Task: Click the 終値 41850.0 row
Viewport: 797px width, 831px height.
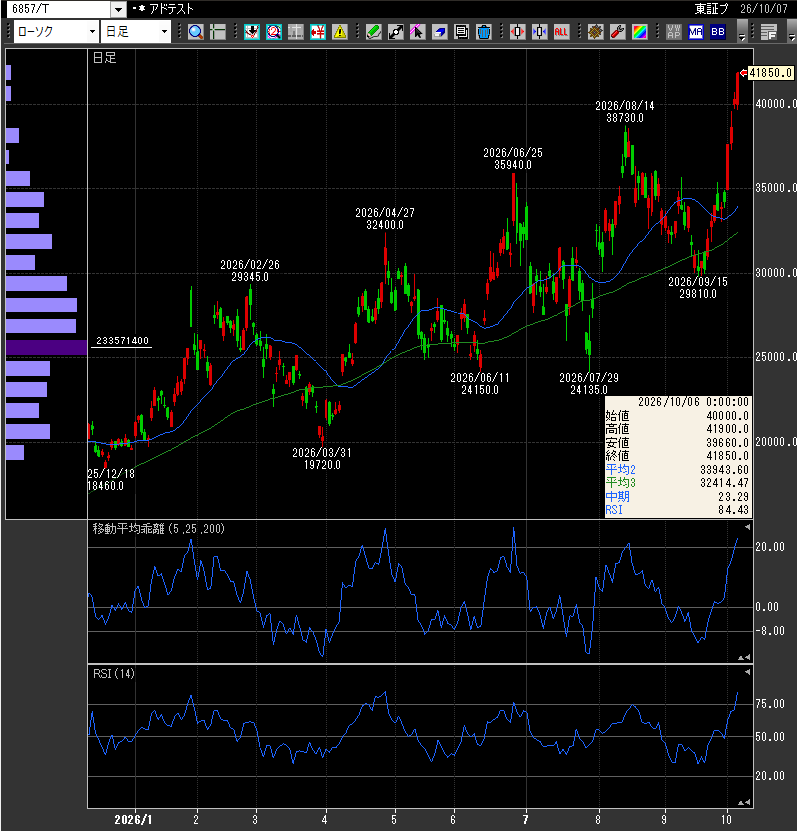Action: click(x=677, y=456)
